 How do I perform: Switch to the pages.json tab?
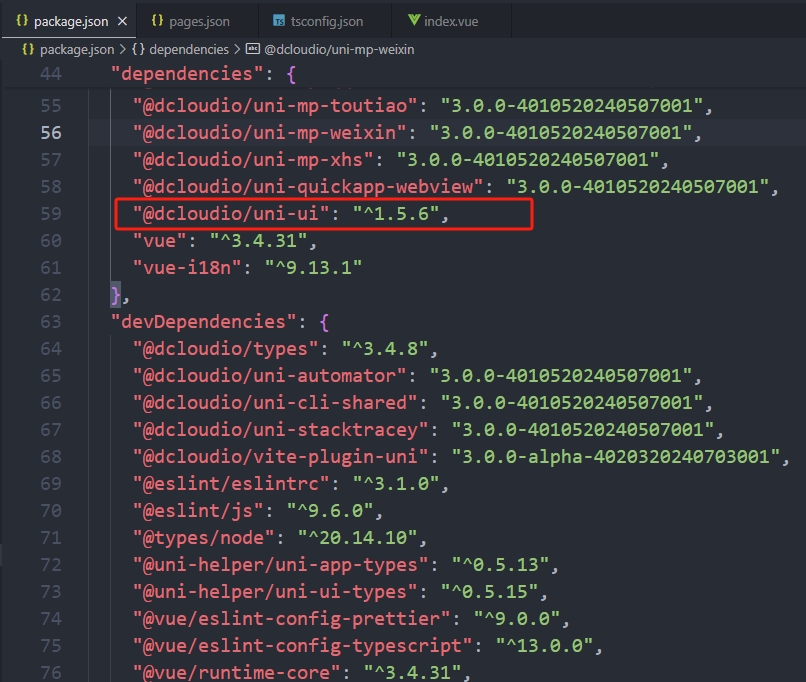point(198,20)
